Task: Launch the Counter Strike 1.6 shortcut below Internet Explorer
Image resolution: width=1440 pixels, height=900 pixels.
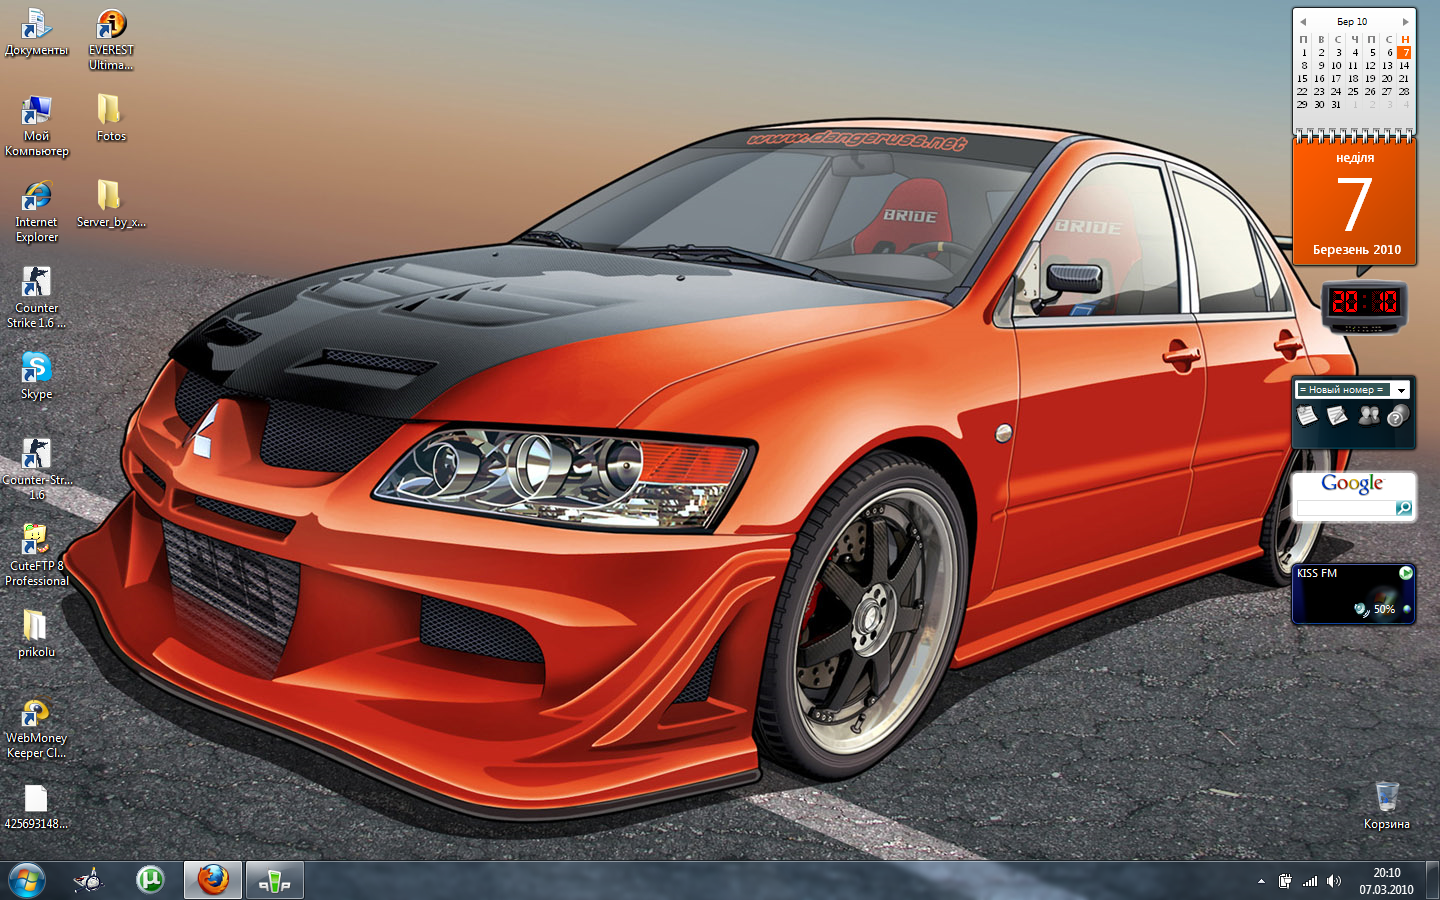Action: pos(36,298)
